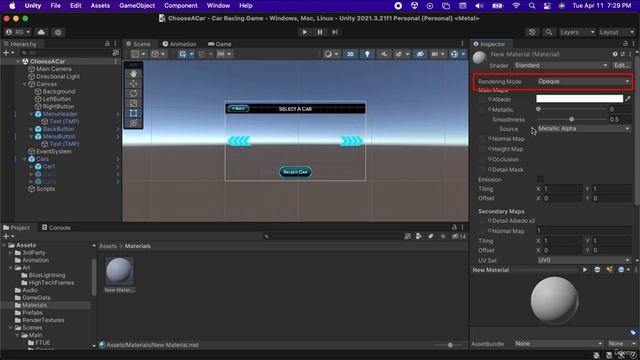Select Scripts object in Hierarchy

(x=45, y=189)
